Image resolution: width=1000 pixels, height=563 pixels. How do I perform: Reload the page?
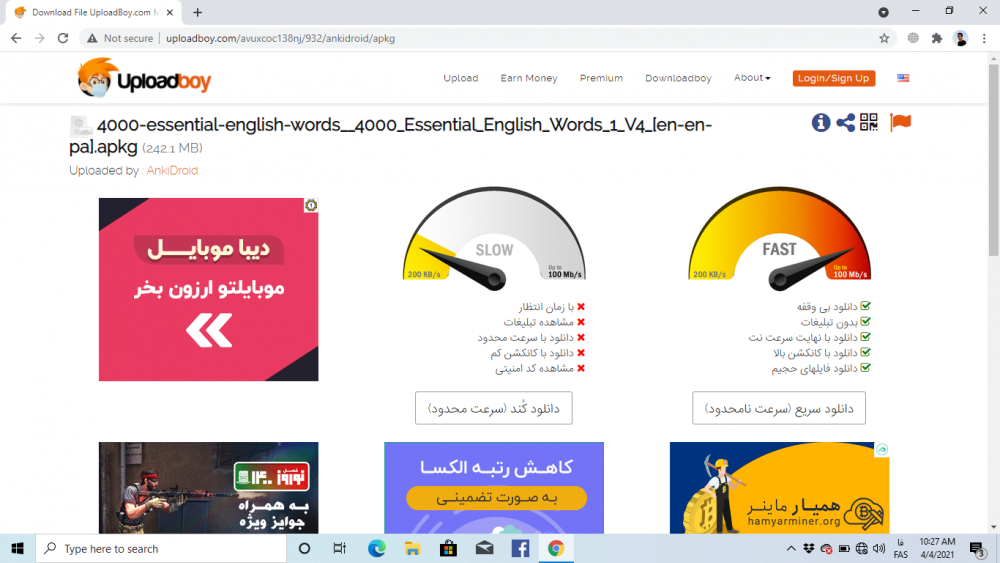[62, 38]
